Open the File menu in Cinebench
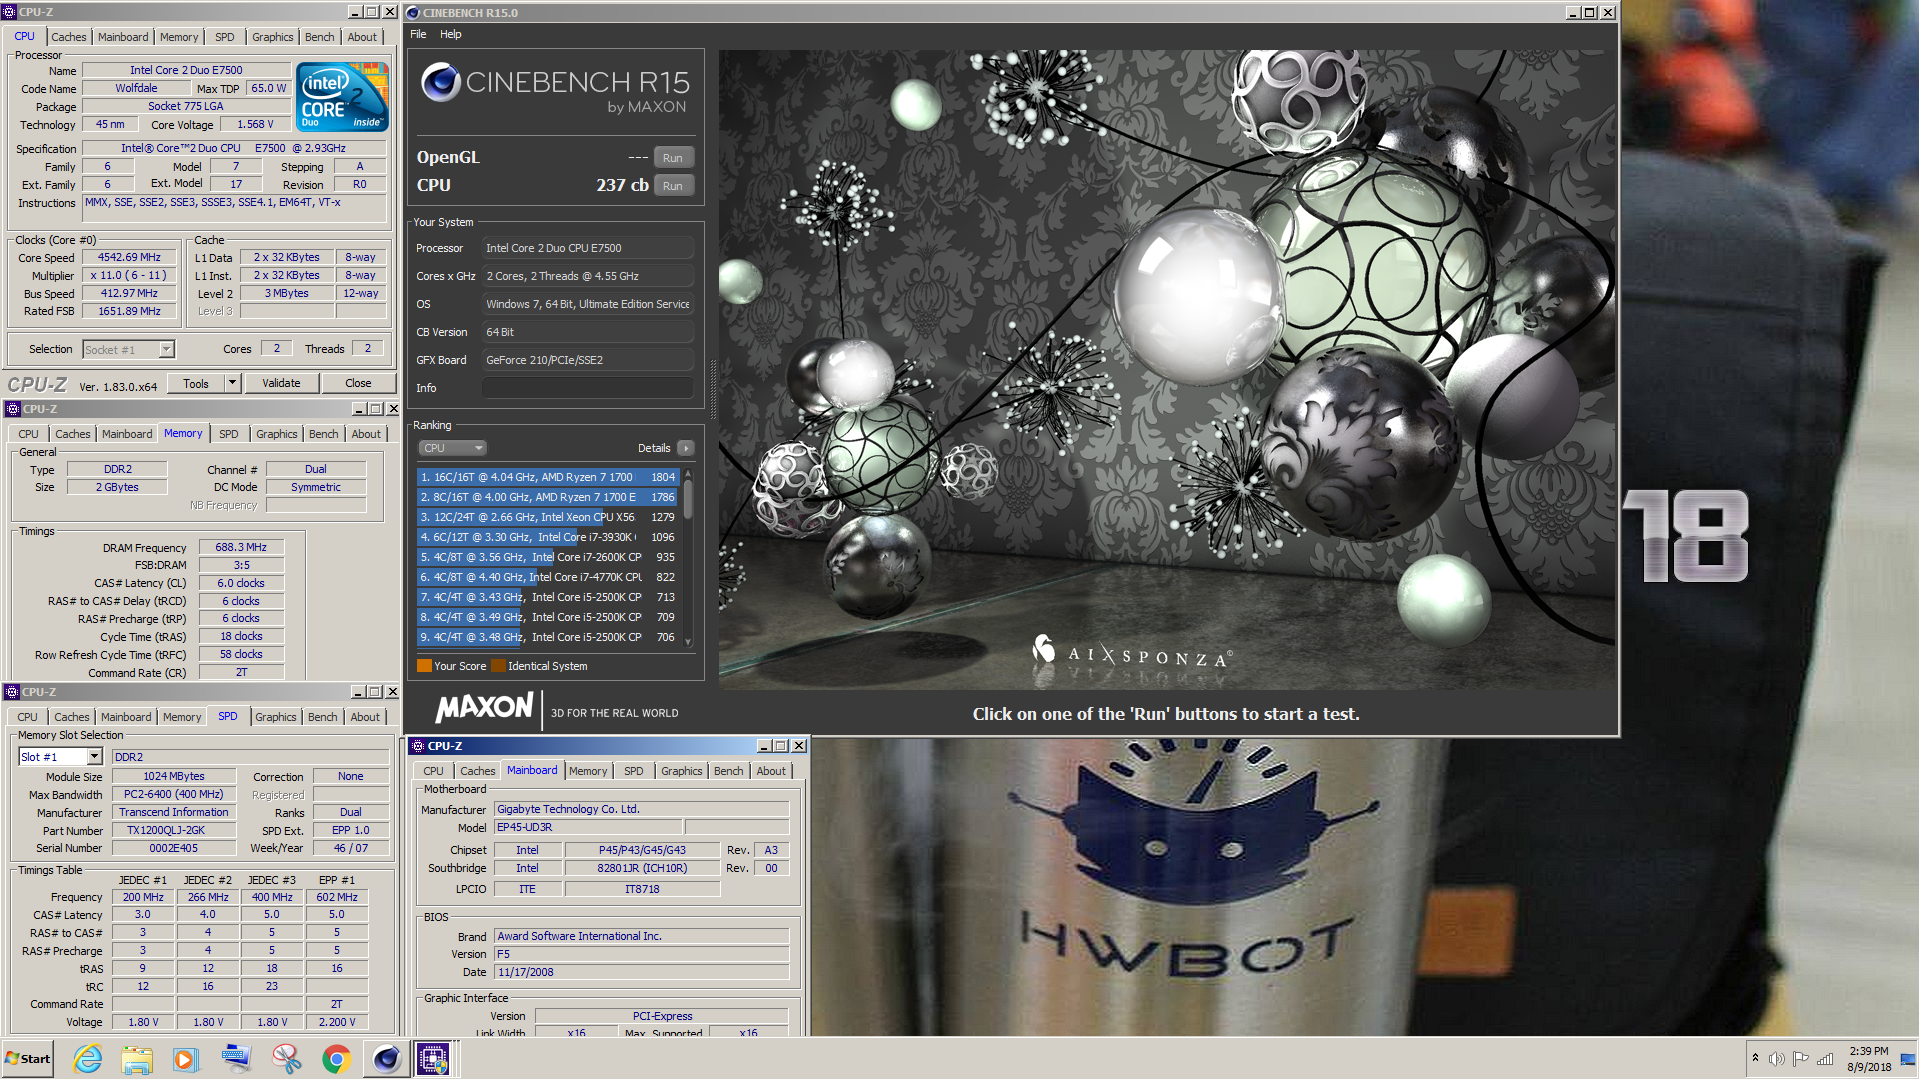Viewport: 1919px width, 1079px height. [418, 34]
